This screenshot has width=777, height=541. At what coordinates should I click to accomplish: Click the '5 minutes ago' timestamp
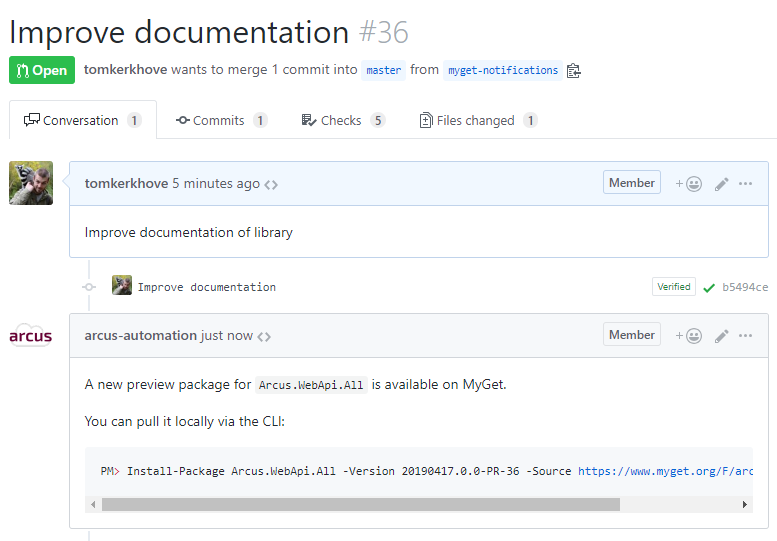216,184
